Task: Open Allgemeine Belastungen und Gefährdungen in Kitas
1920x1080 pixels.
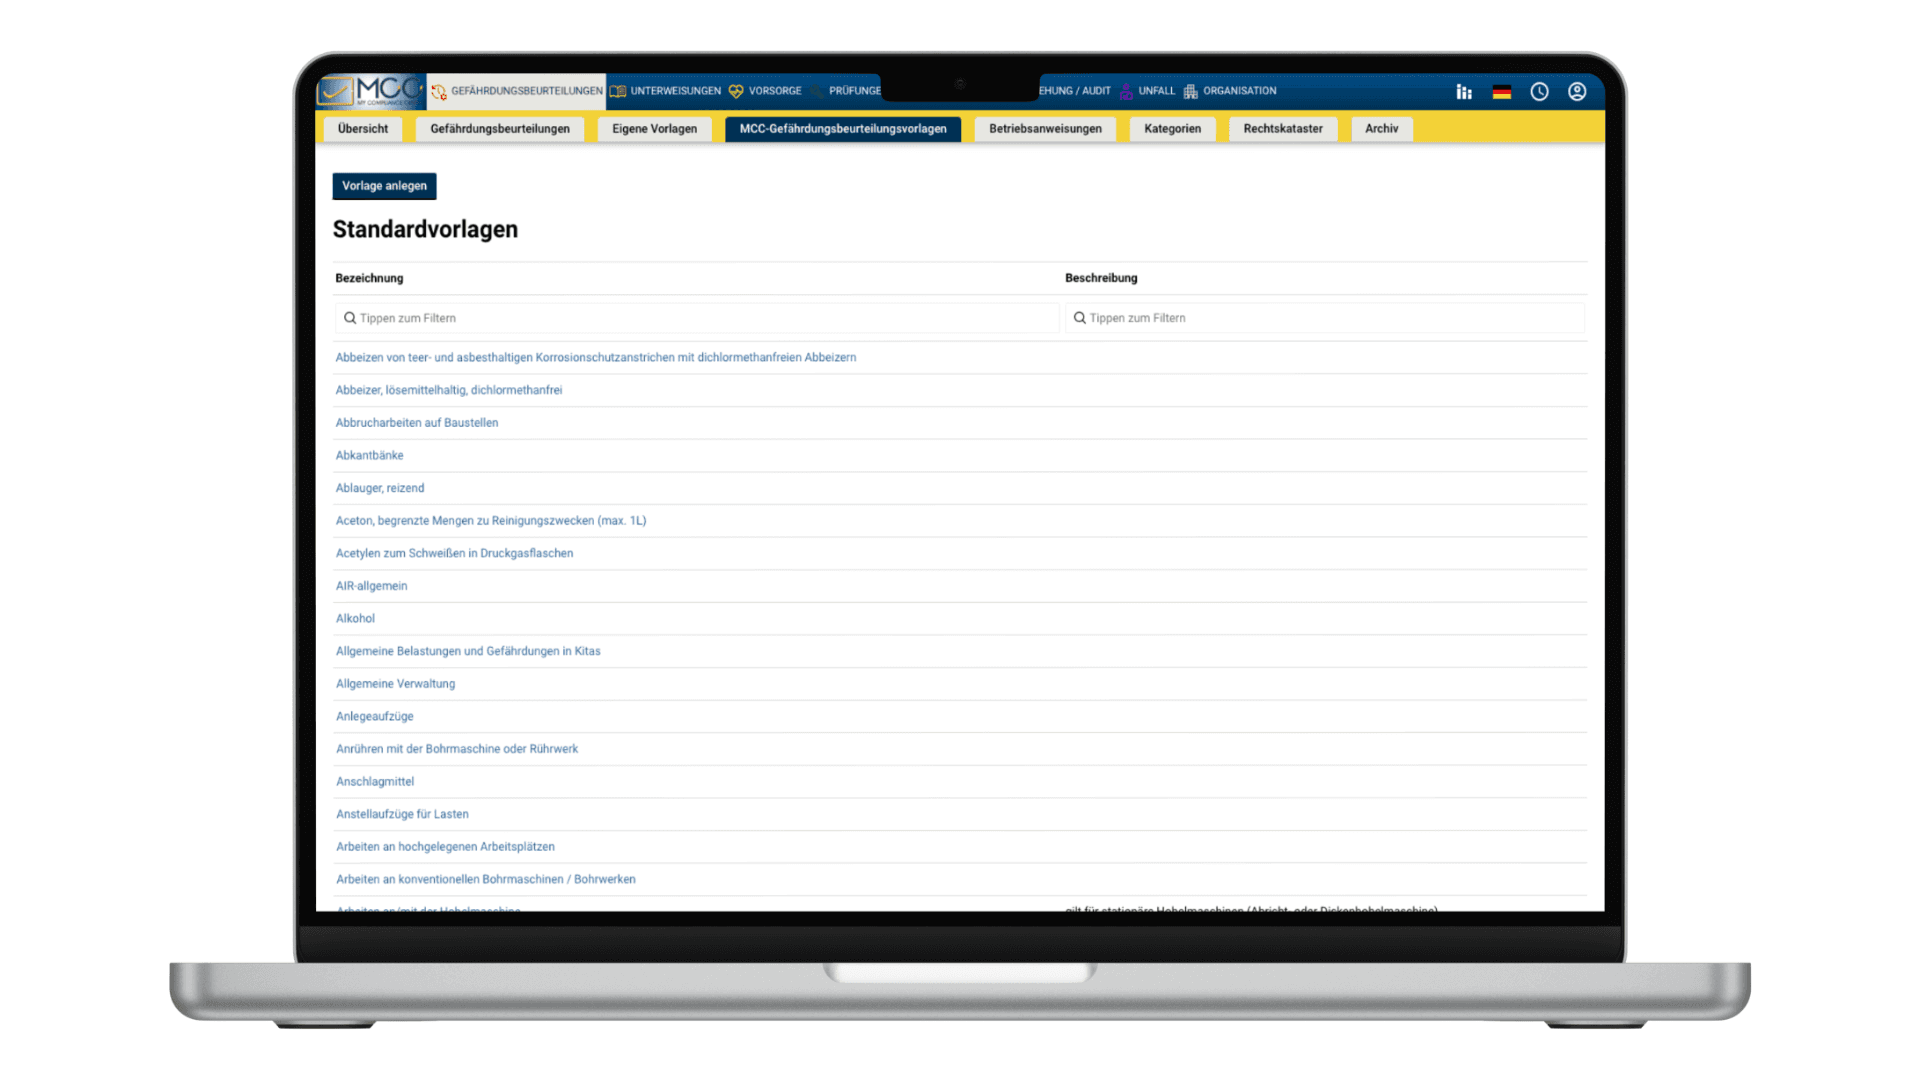Action: coord(468,651)
